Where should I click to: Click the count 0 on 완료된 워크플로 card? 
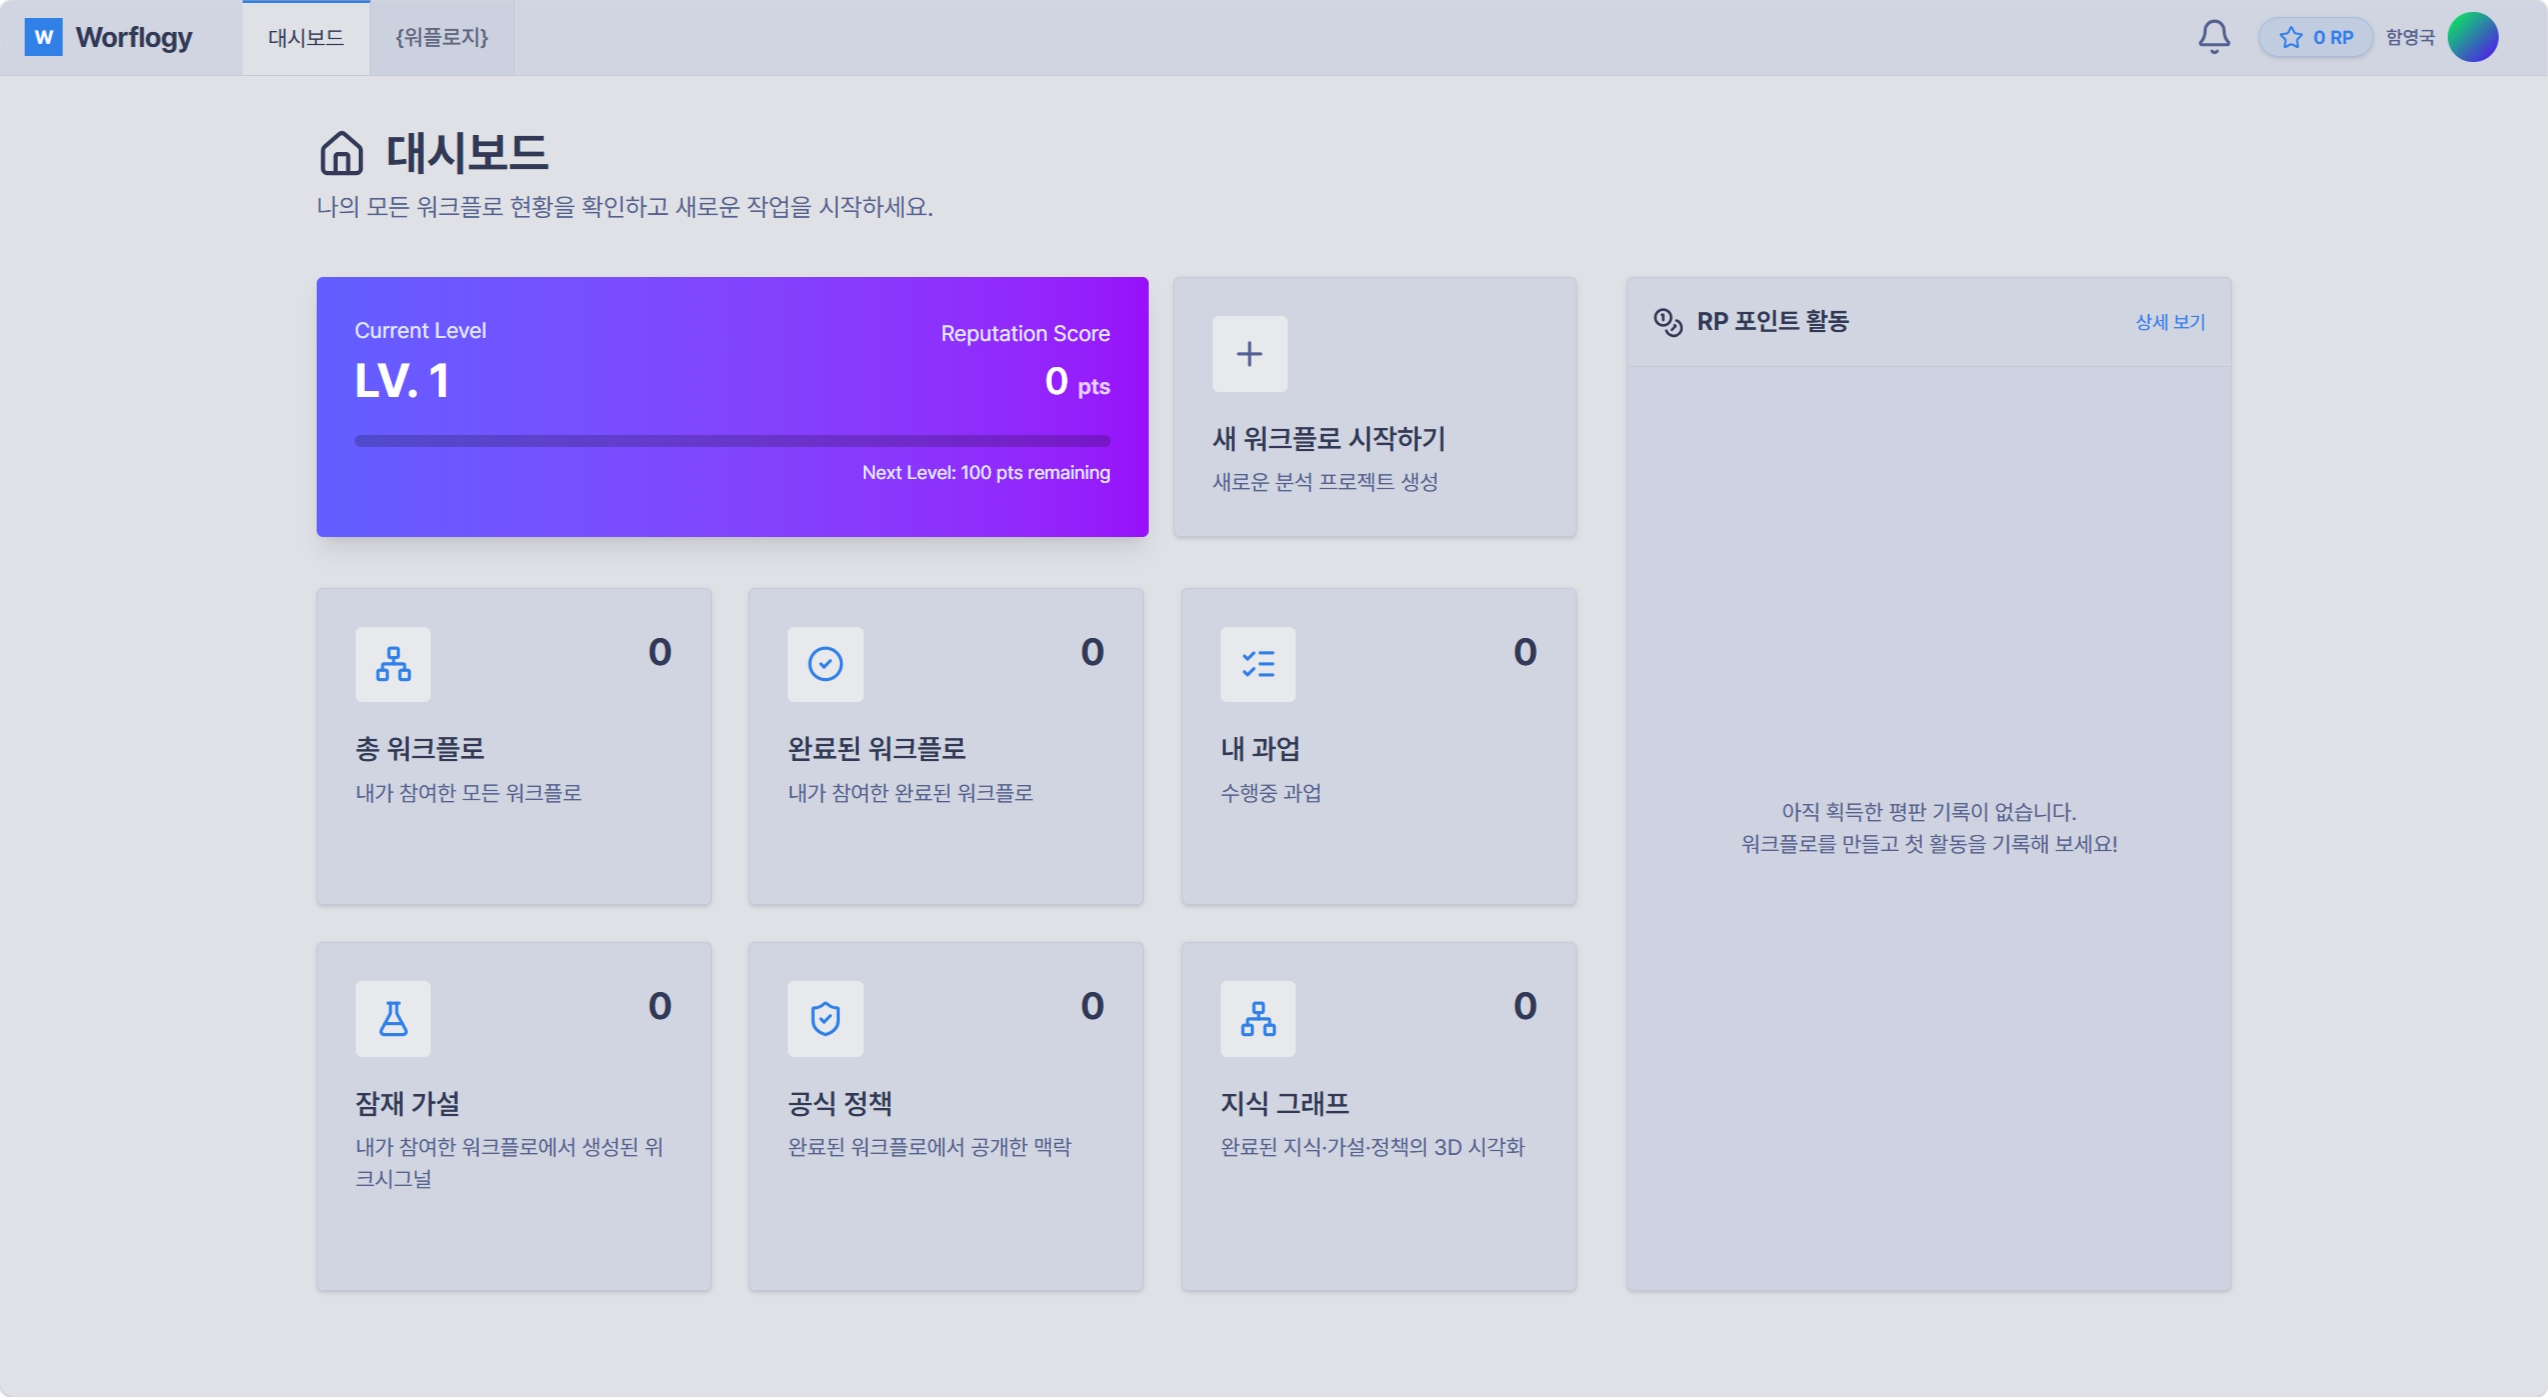click(x=1092, y=652)
